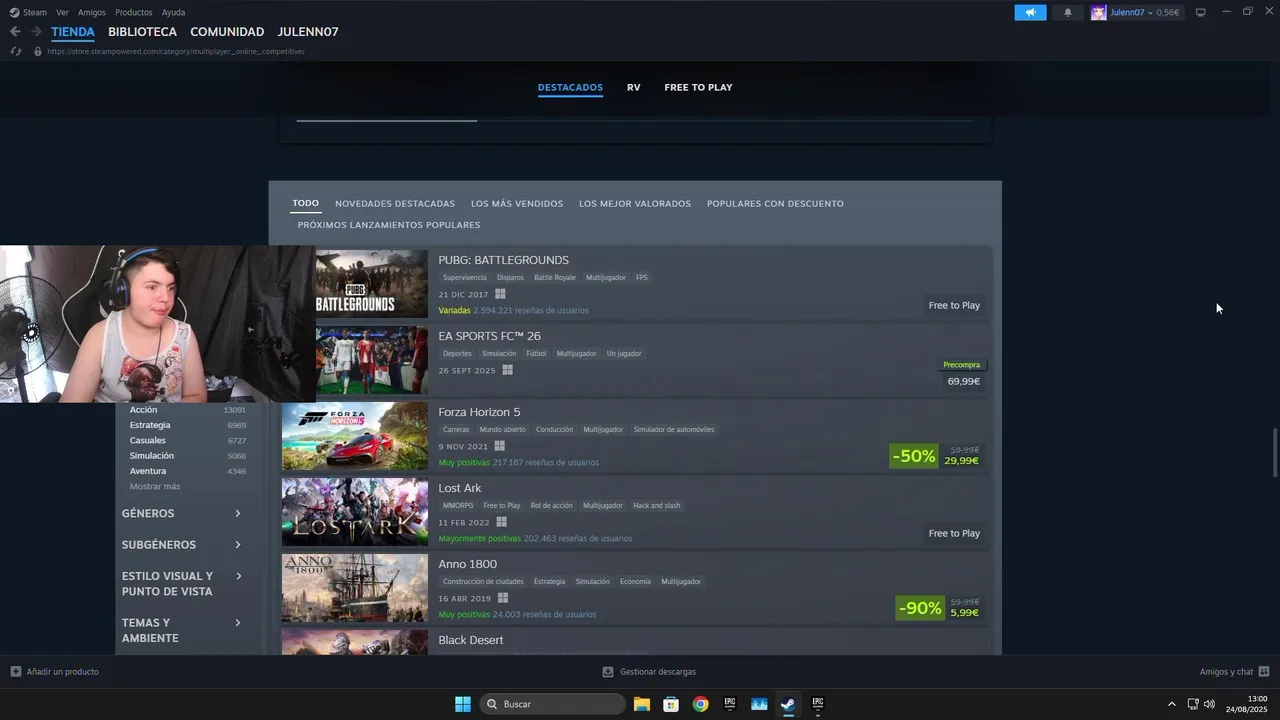Click the downloads manager icon

tap(608, 672)
